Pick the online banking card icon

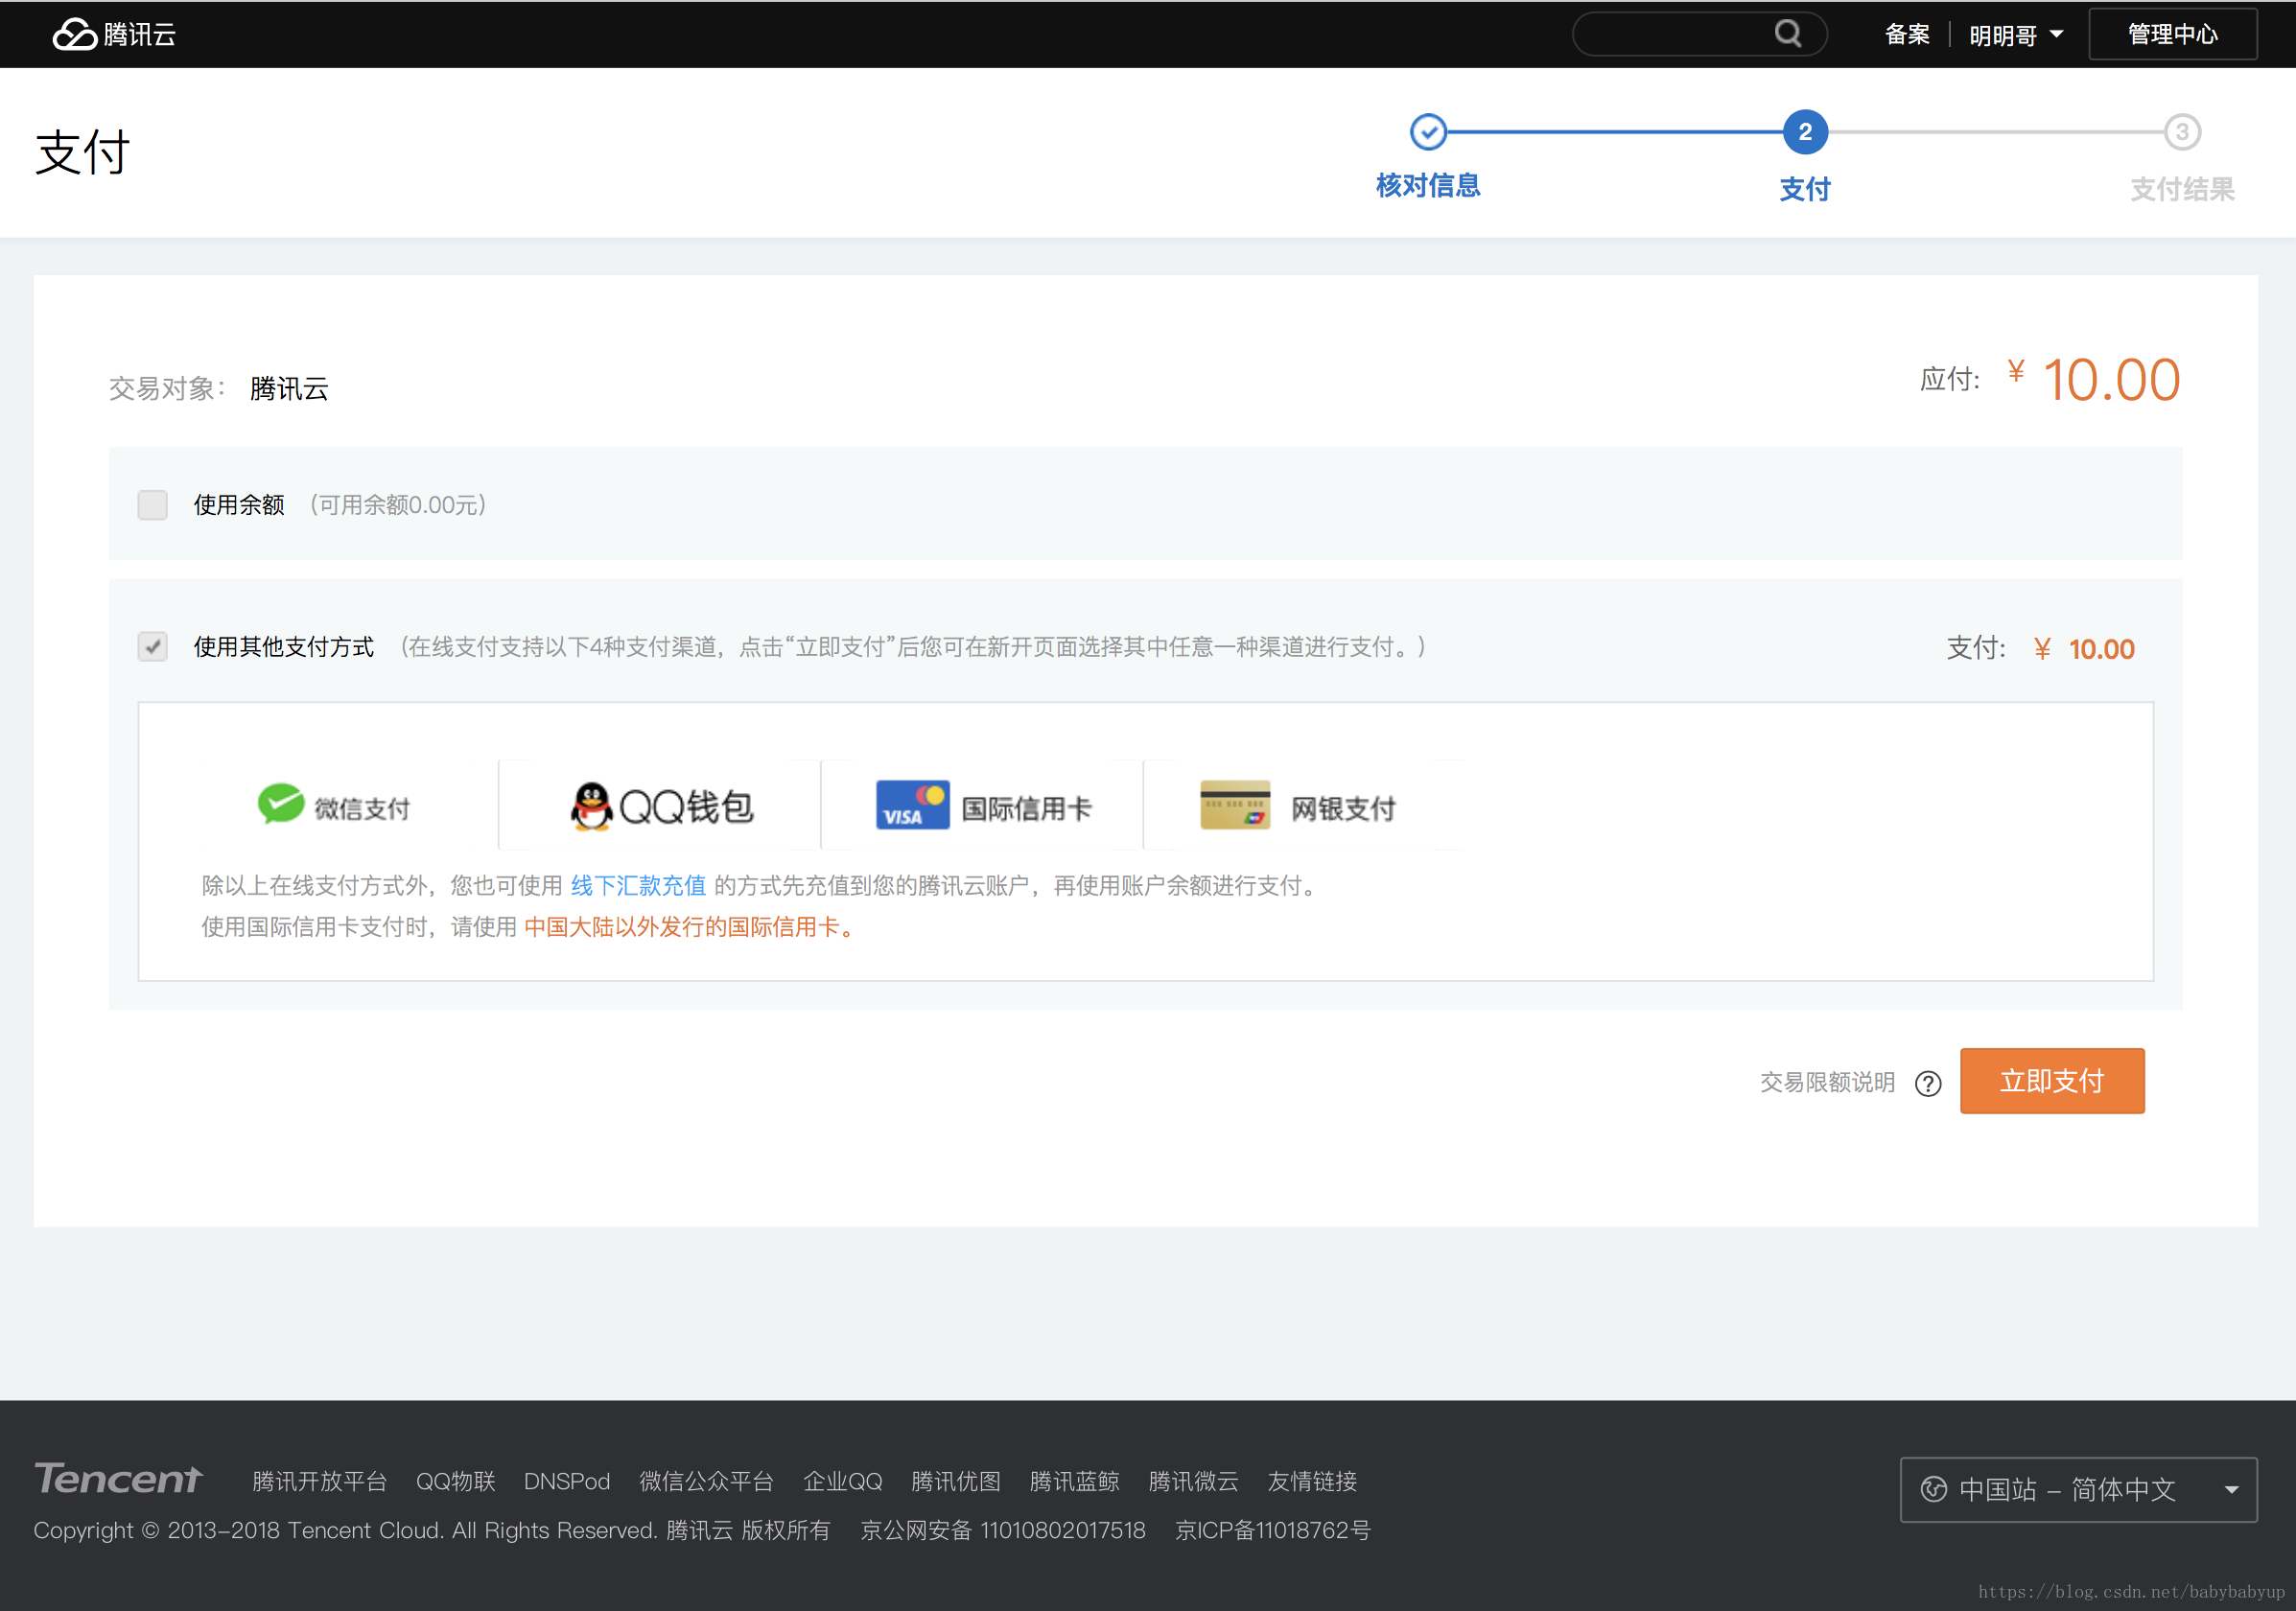pos(1234,805)
